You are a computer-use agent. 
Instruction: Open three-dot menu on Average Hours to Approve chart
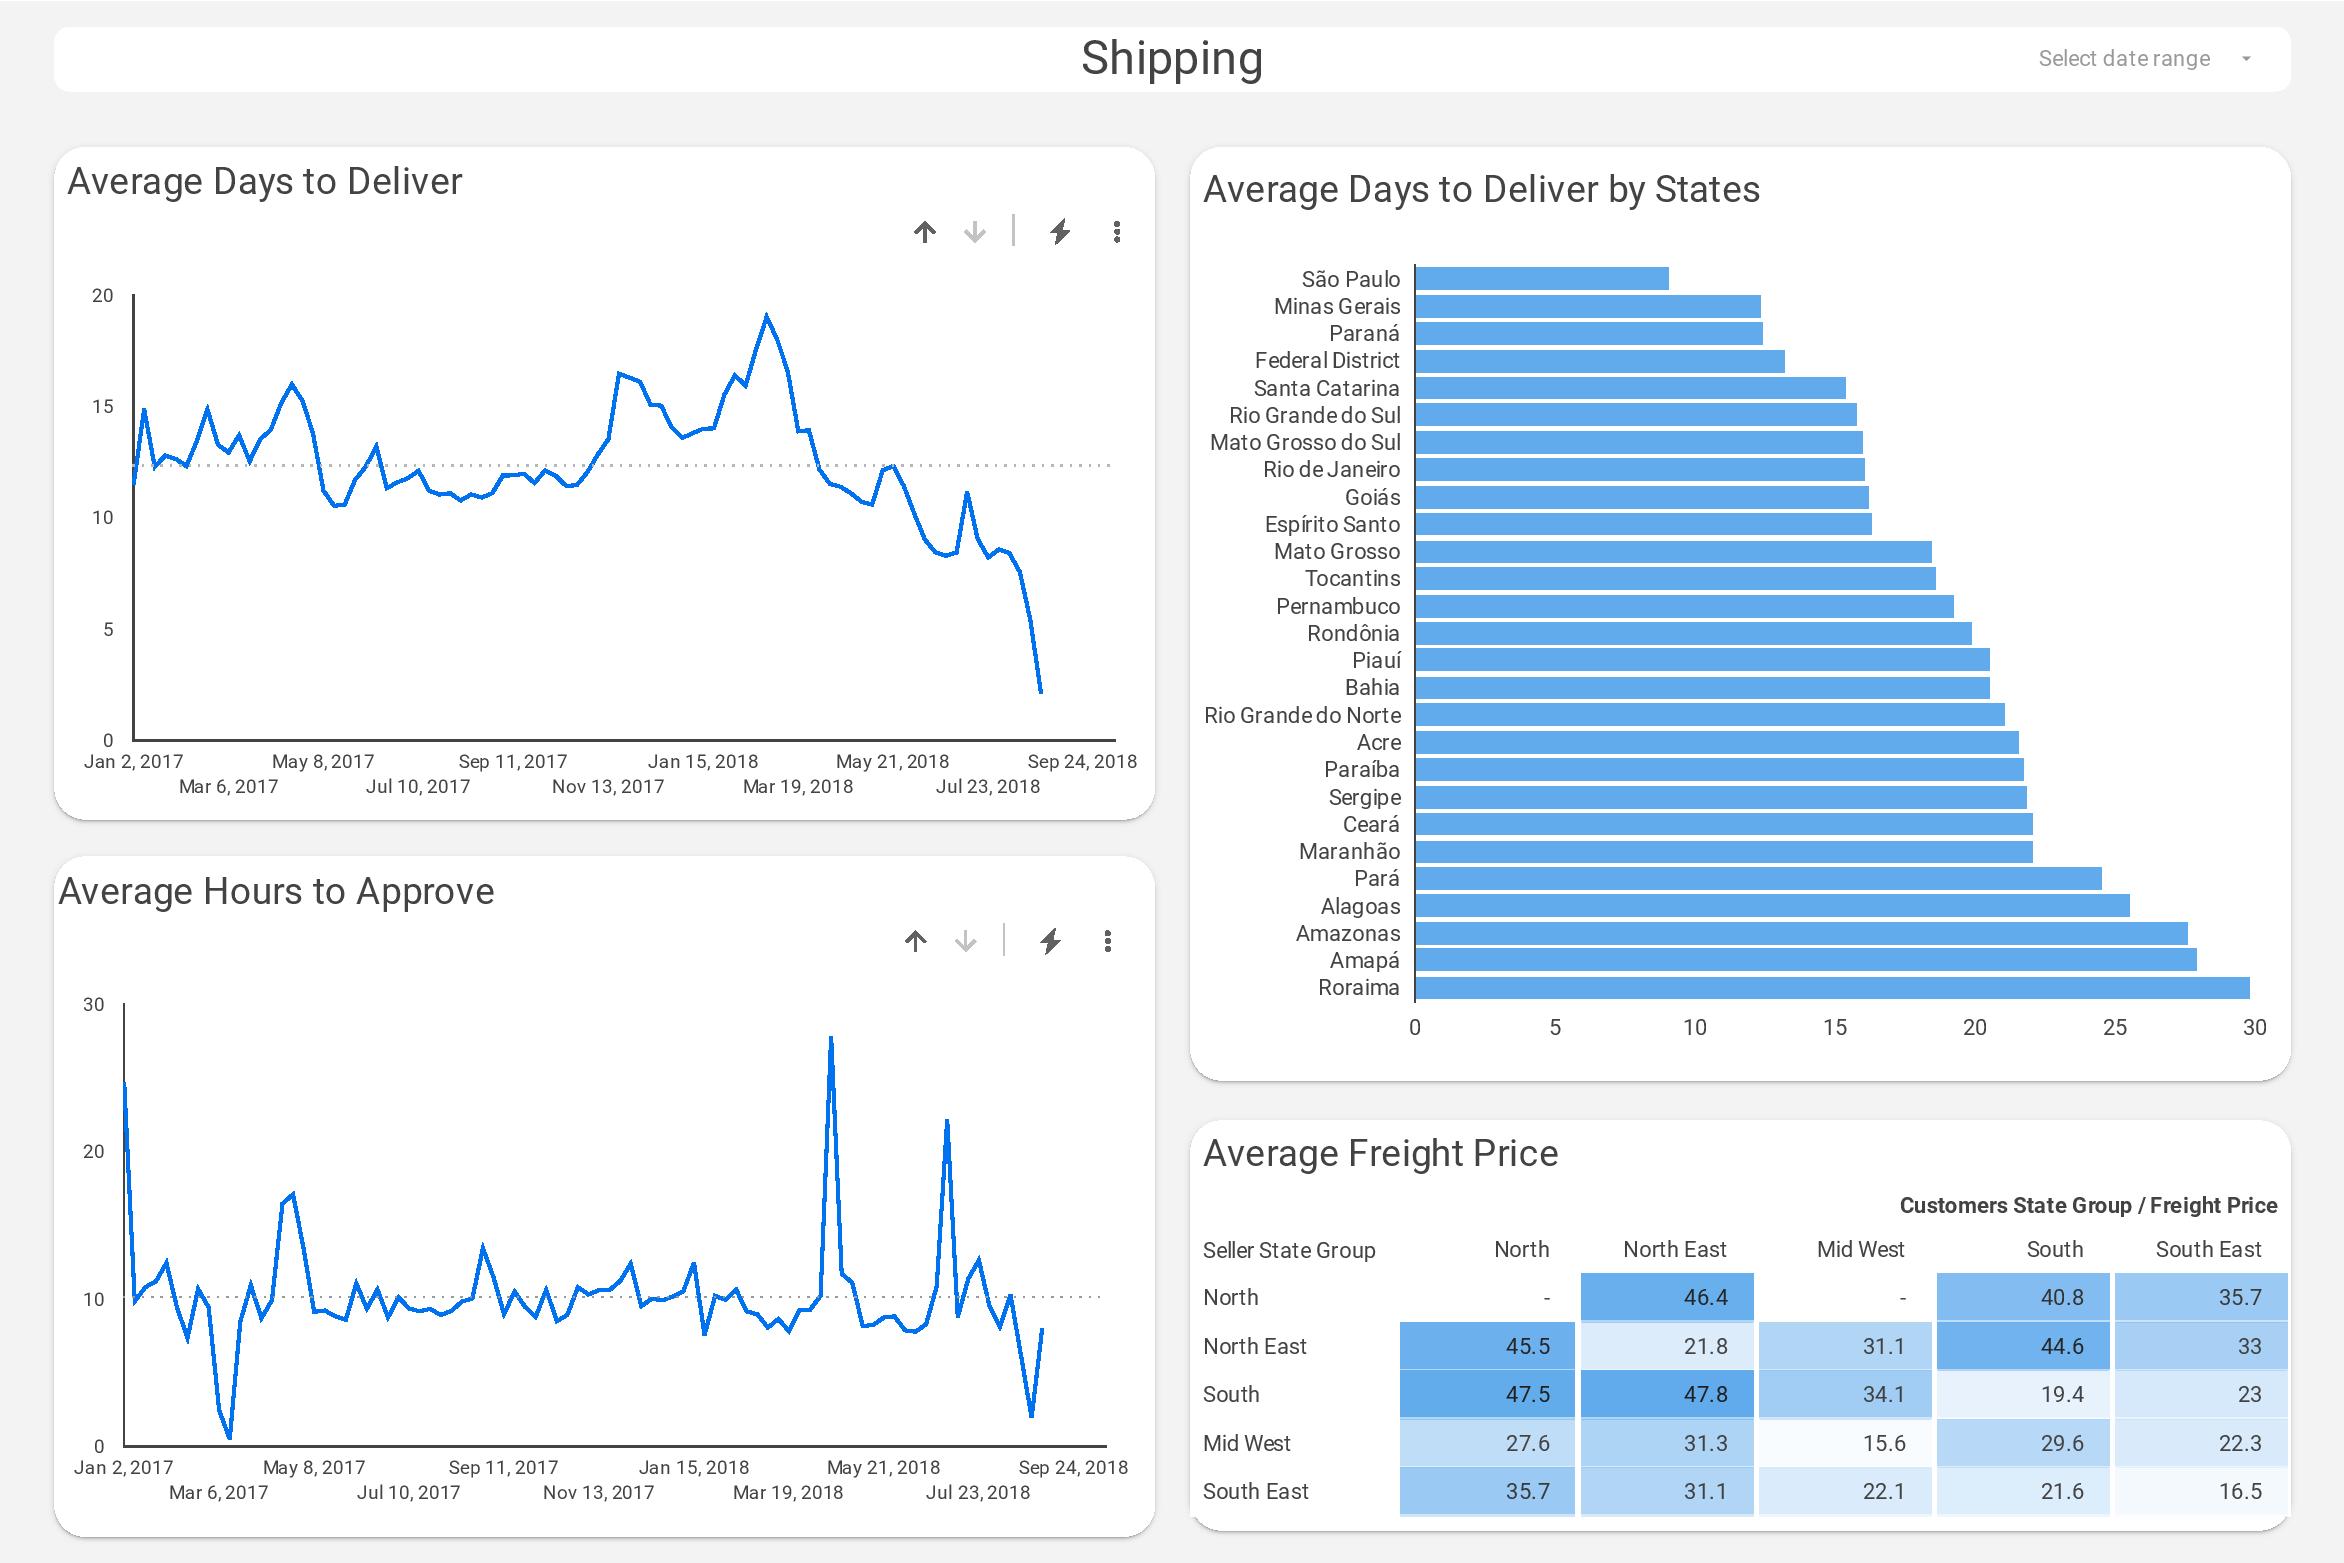[1107, 941]
